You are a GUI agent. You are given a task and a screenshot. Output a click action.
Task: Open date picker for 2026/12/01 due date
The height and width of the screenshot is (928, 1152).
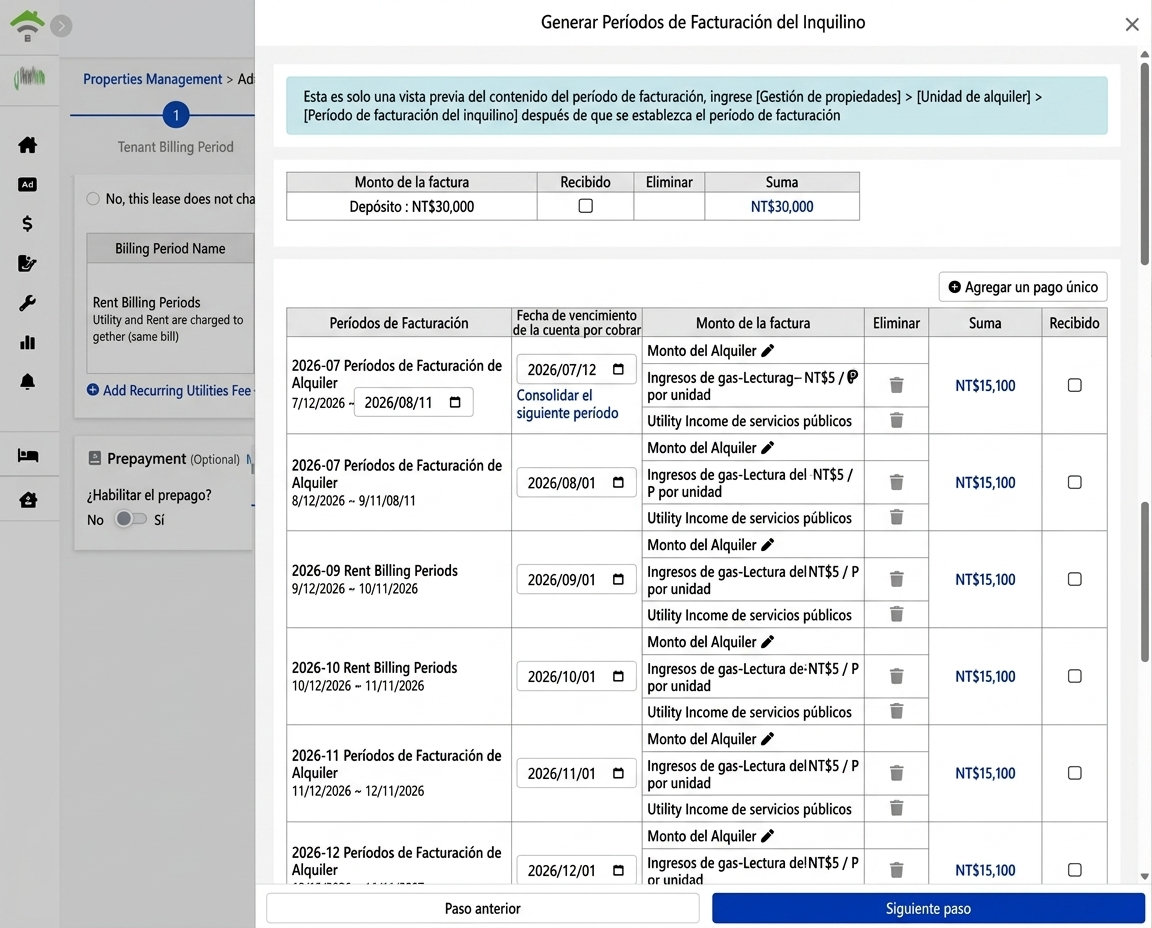618,871
